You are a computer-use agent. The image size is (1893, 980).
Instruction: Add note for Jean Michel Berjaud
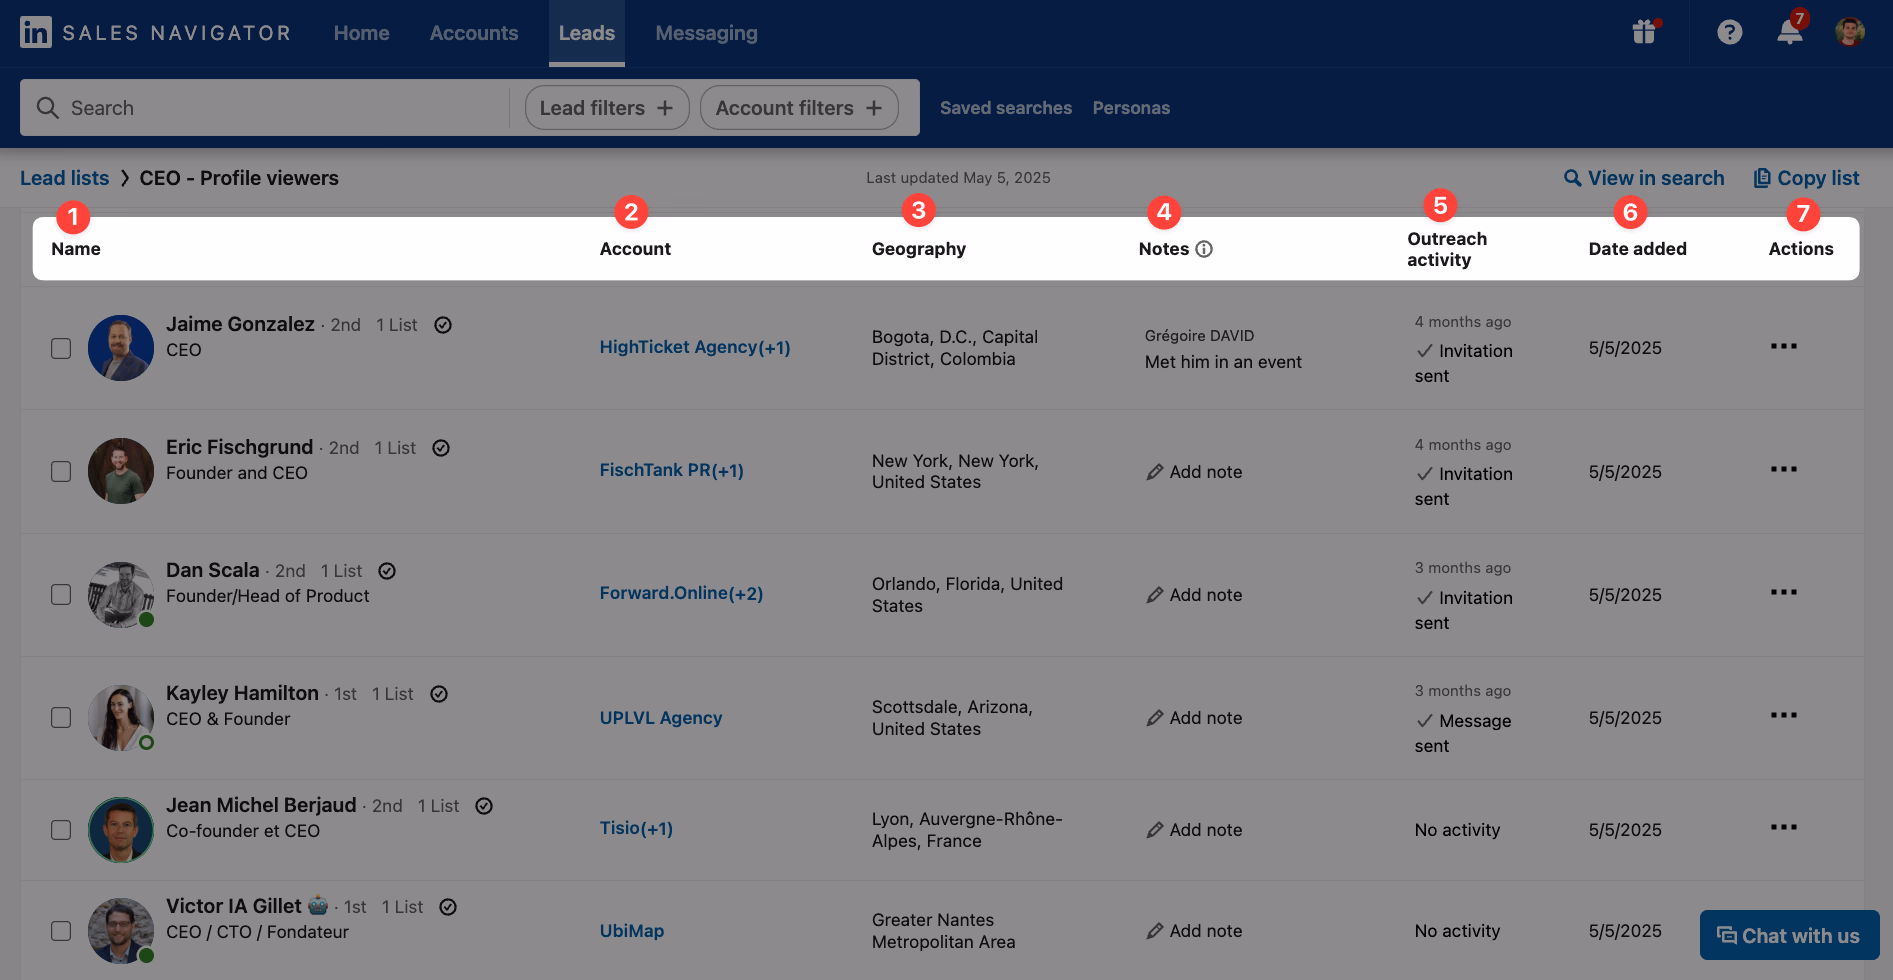(1194, 830)
